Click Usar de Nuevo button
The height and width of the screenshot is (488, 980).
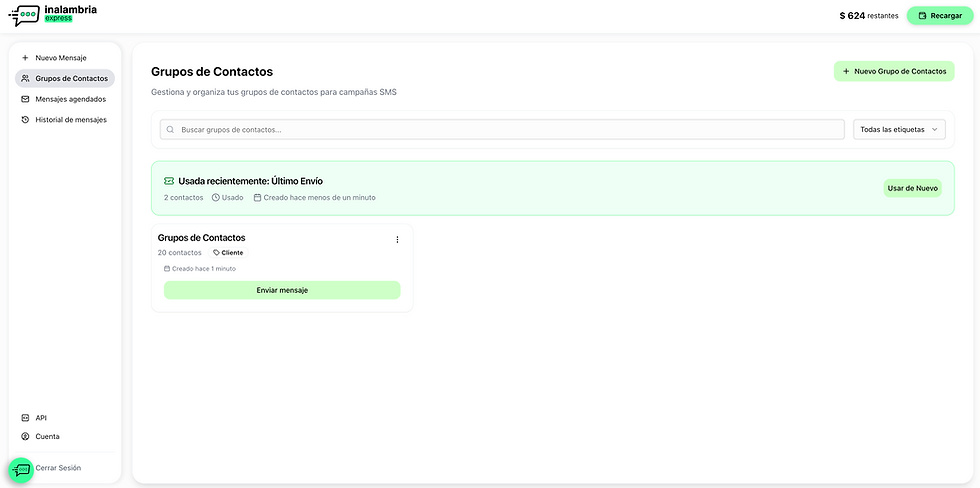coord(912,188)
